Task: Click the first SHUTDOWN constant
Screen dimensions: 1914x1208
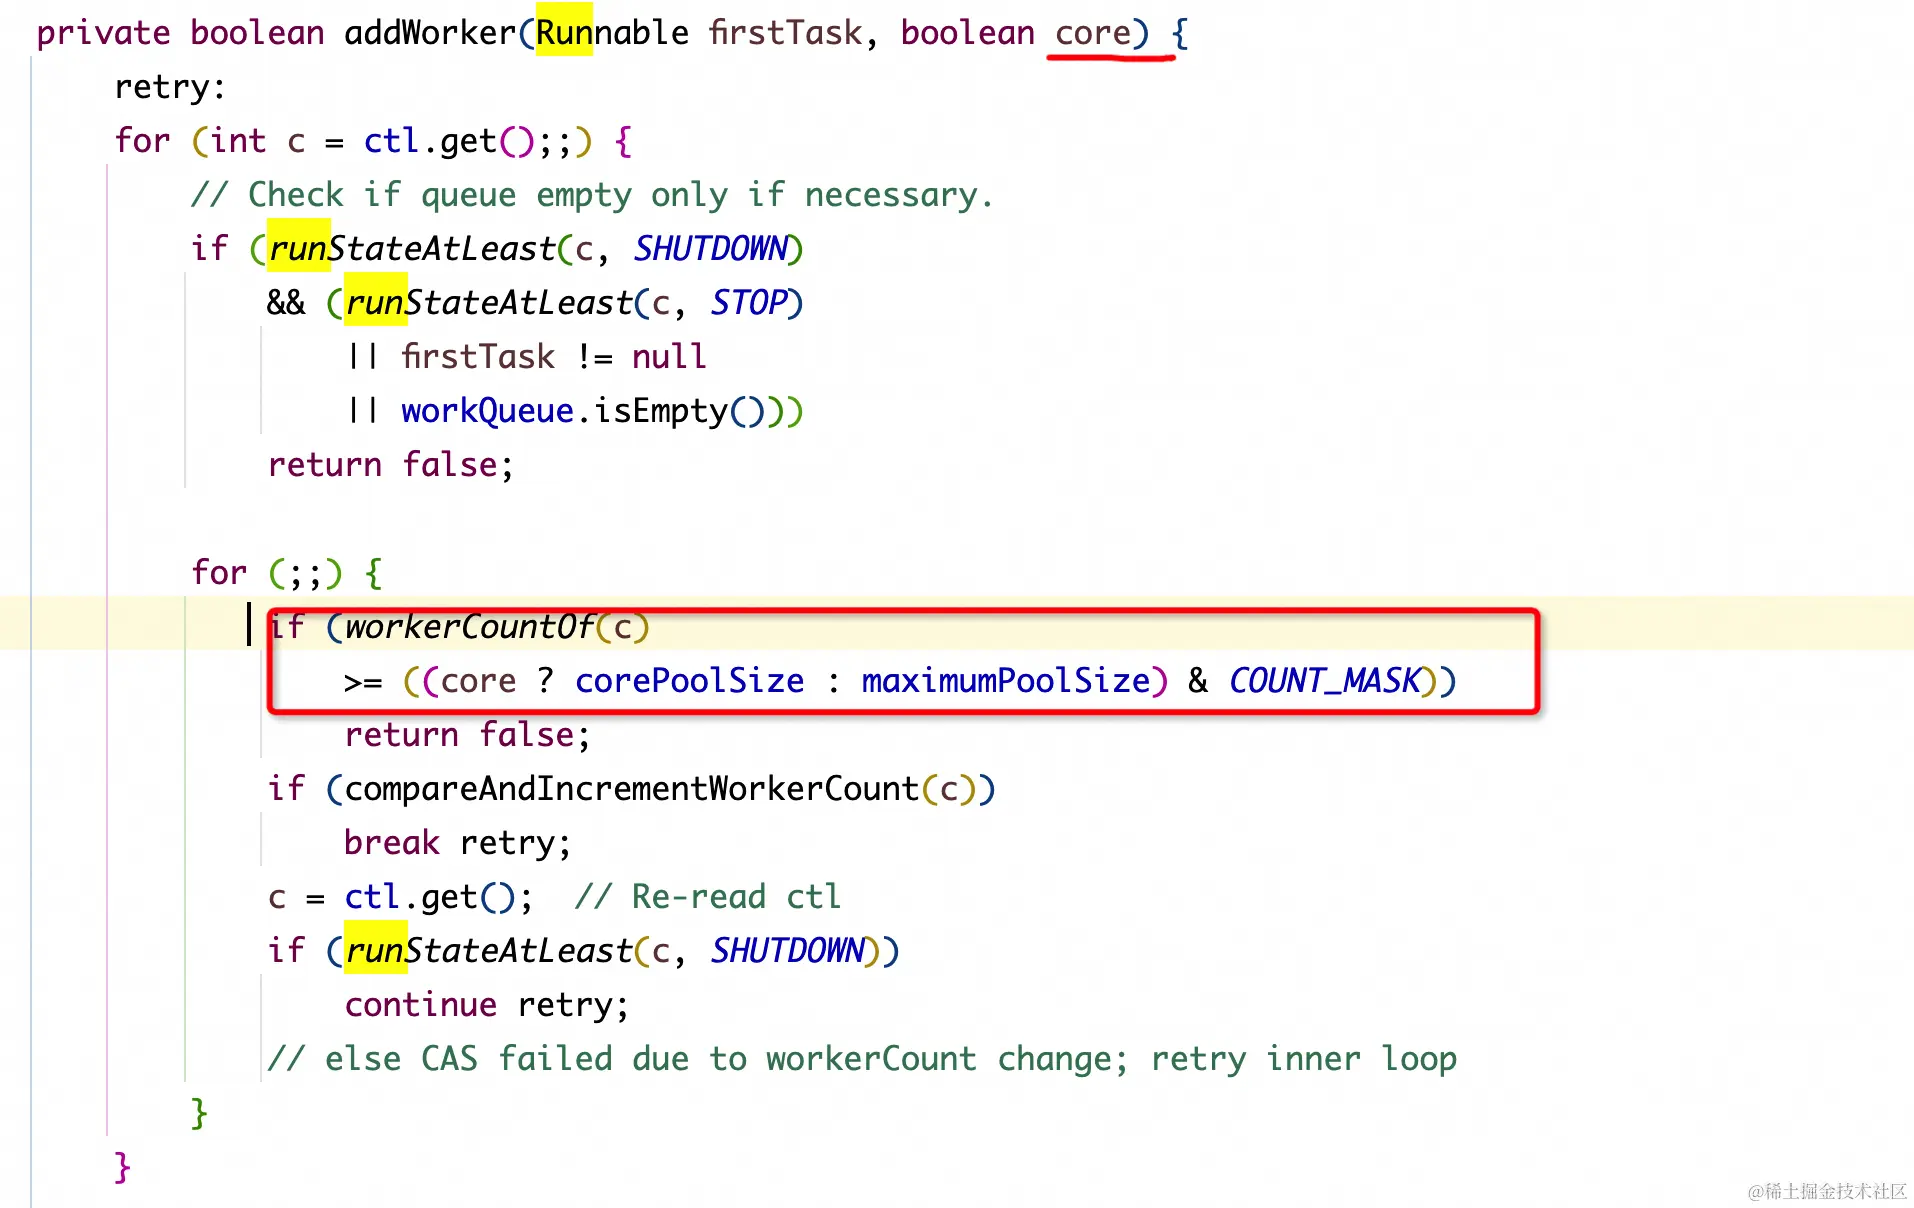Action: pos(711,249)
